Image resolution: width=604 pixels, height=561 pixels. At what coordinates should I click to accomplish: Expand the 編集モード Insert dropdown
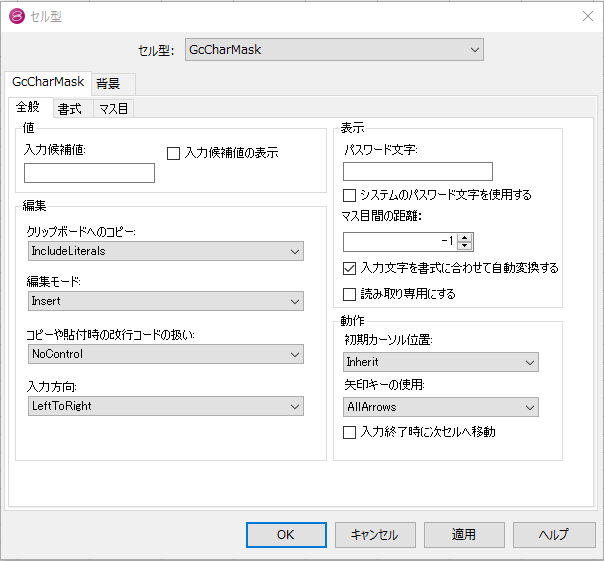point(166,301)
